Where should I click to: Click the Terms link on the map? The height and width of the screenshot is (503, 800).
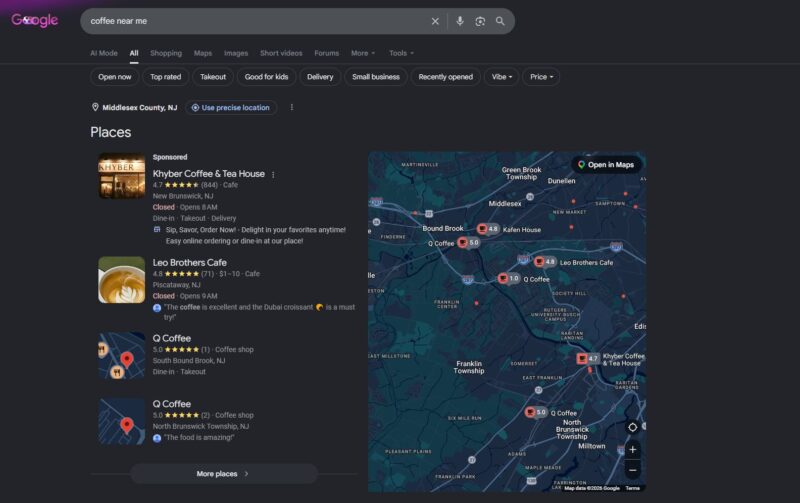[x=633, y=488]
